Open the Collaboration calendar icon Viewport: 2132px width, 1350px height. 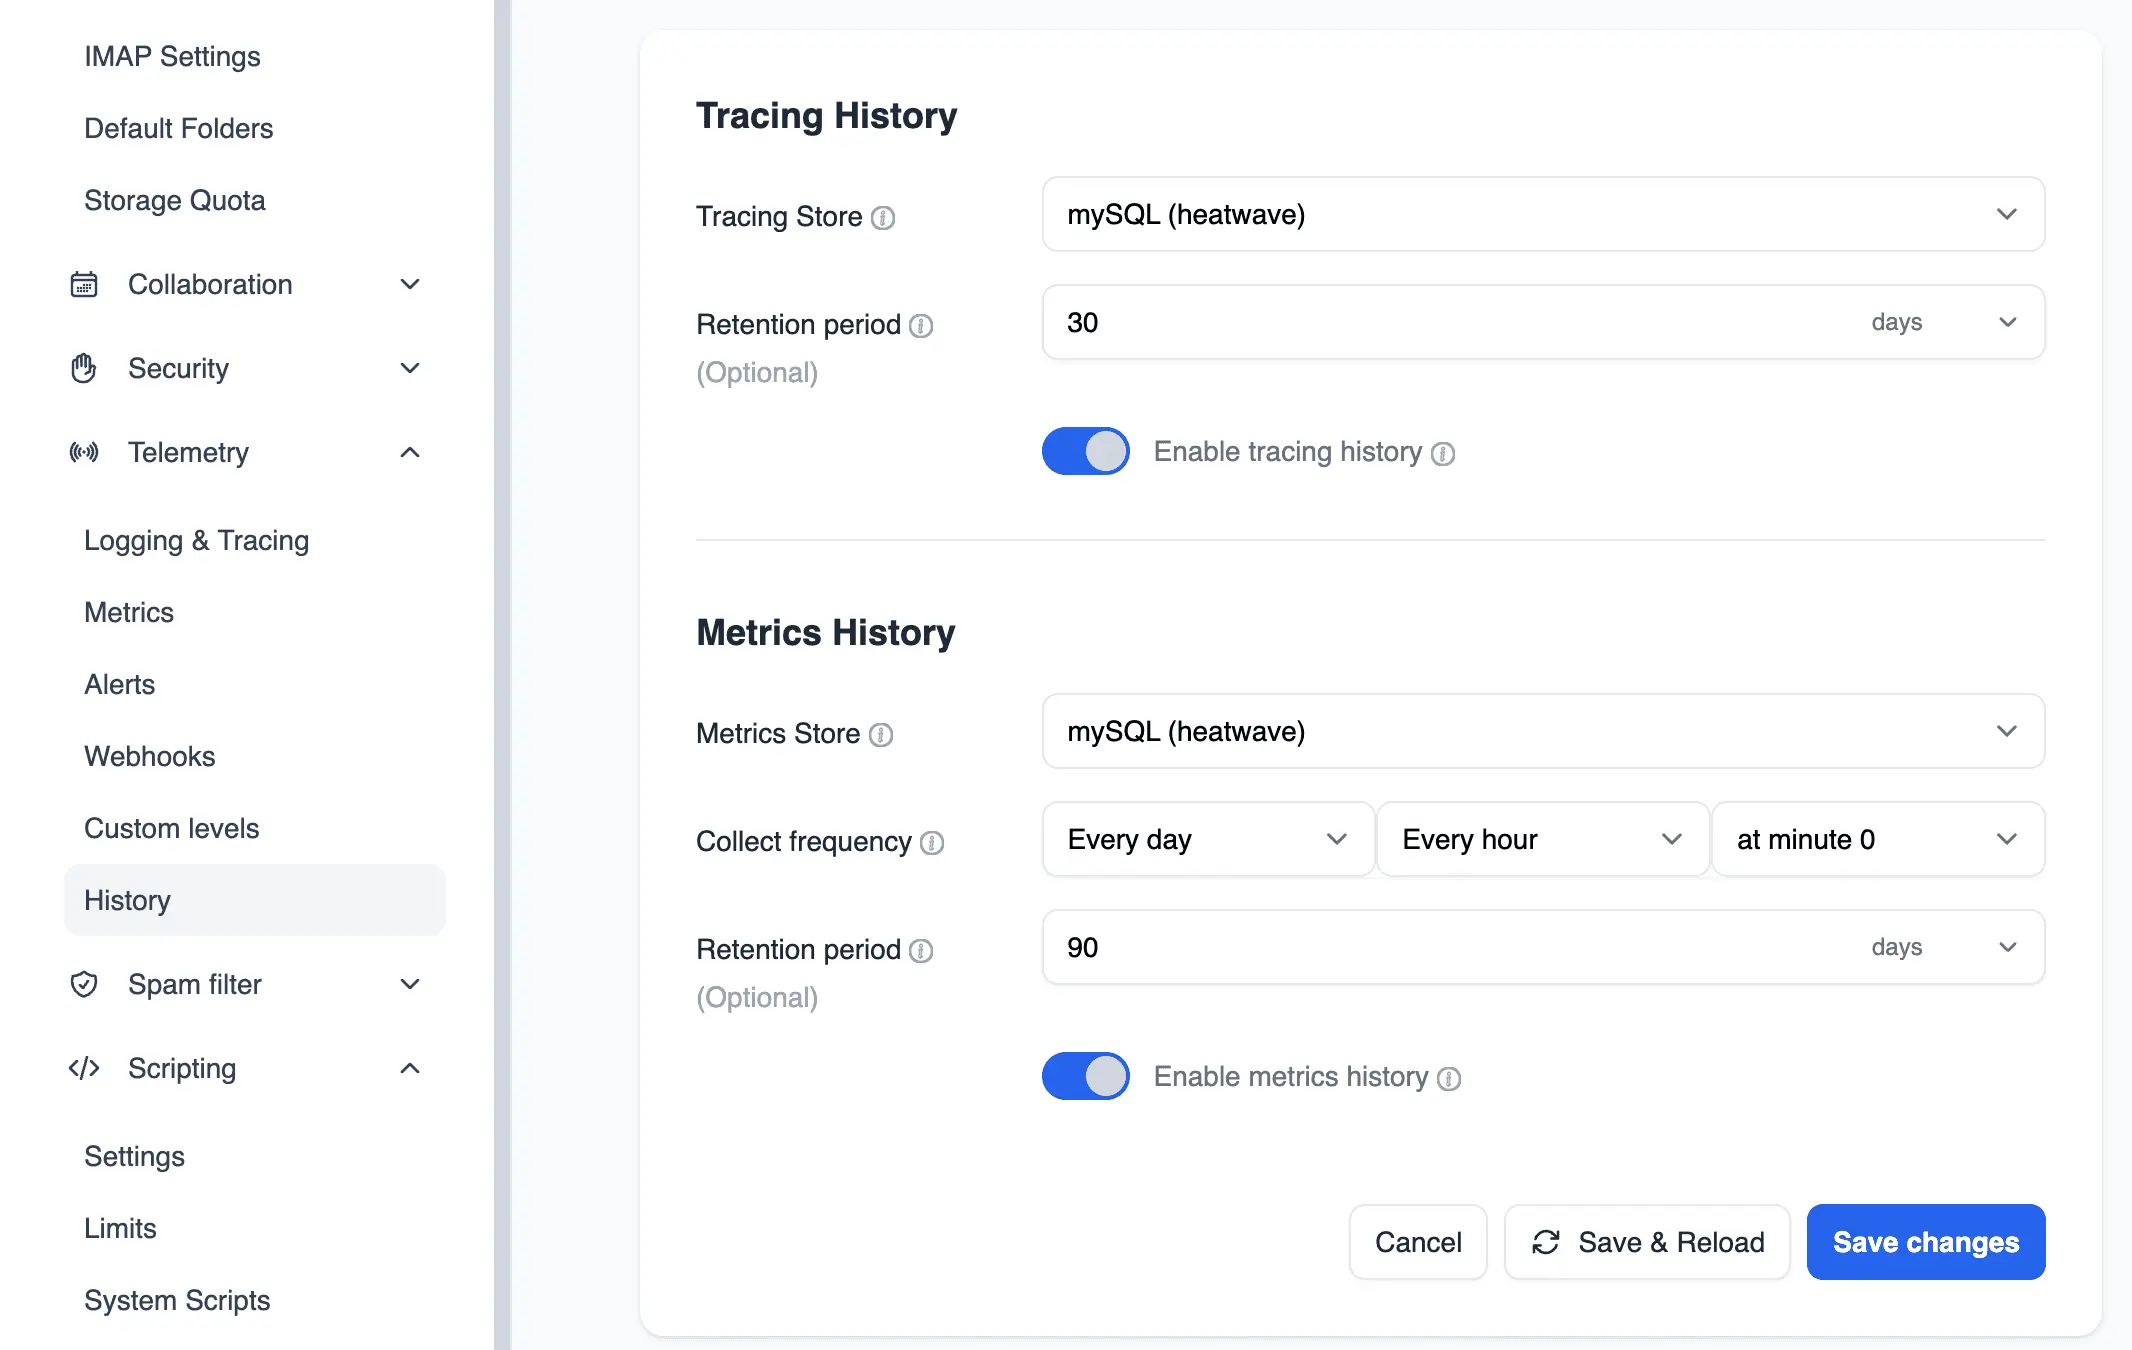[x=85, y=284]
